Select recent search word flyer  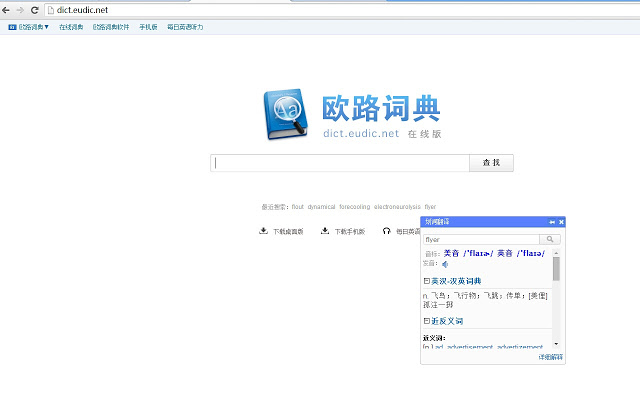coord(430,207)
